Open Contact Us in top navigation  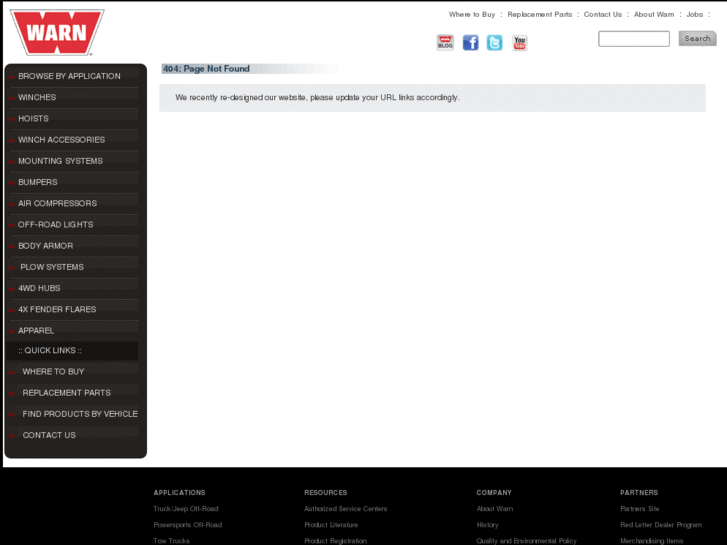pos(603,14)
